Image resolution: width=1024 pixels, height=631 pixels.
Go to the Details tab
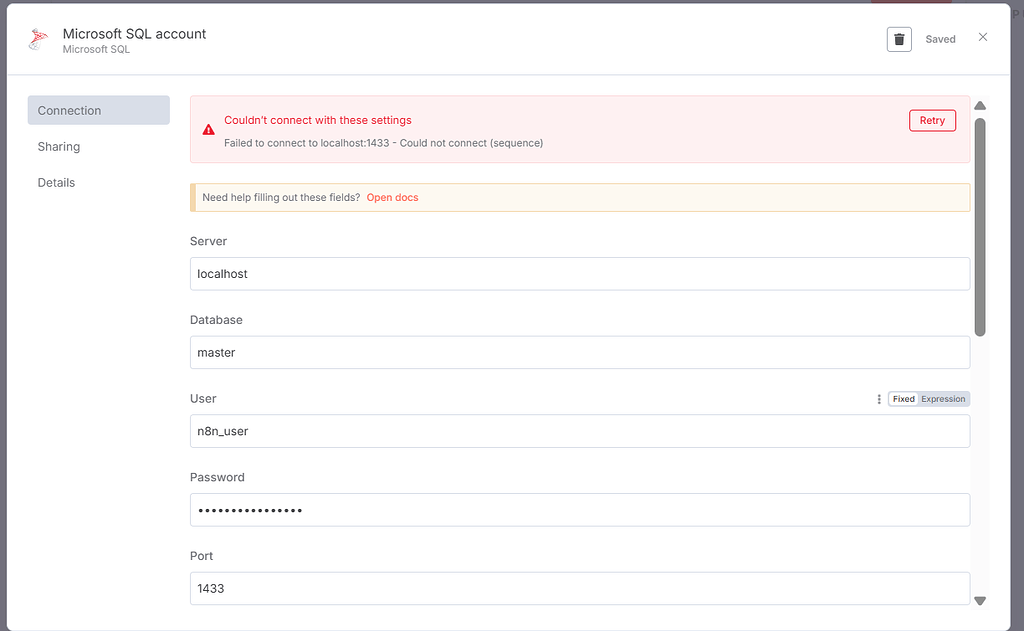pyautogui.click(x=57, y=183)
